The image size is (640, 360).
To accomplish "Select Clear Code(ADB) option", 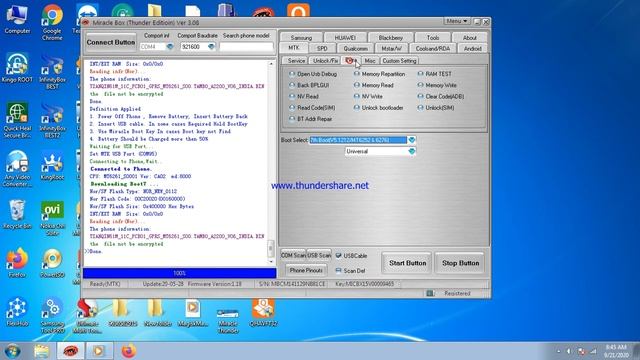I will 441,96.
